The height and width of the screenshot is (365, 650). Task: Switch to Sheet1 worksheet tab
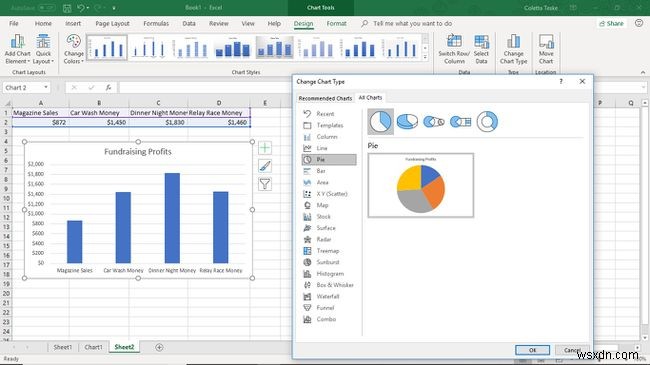63,347
